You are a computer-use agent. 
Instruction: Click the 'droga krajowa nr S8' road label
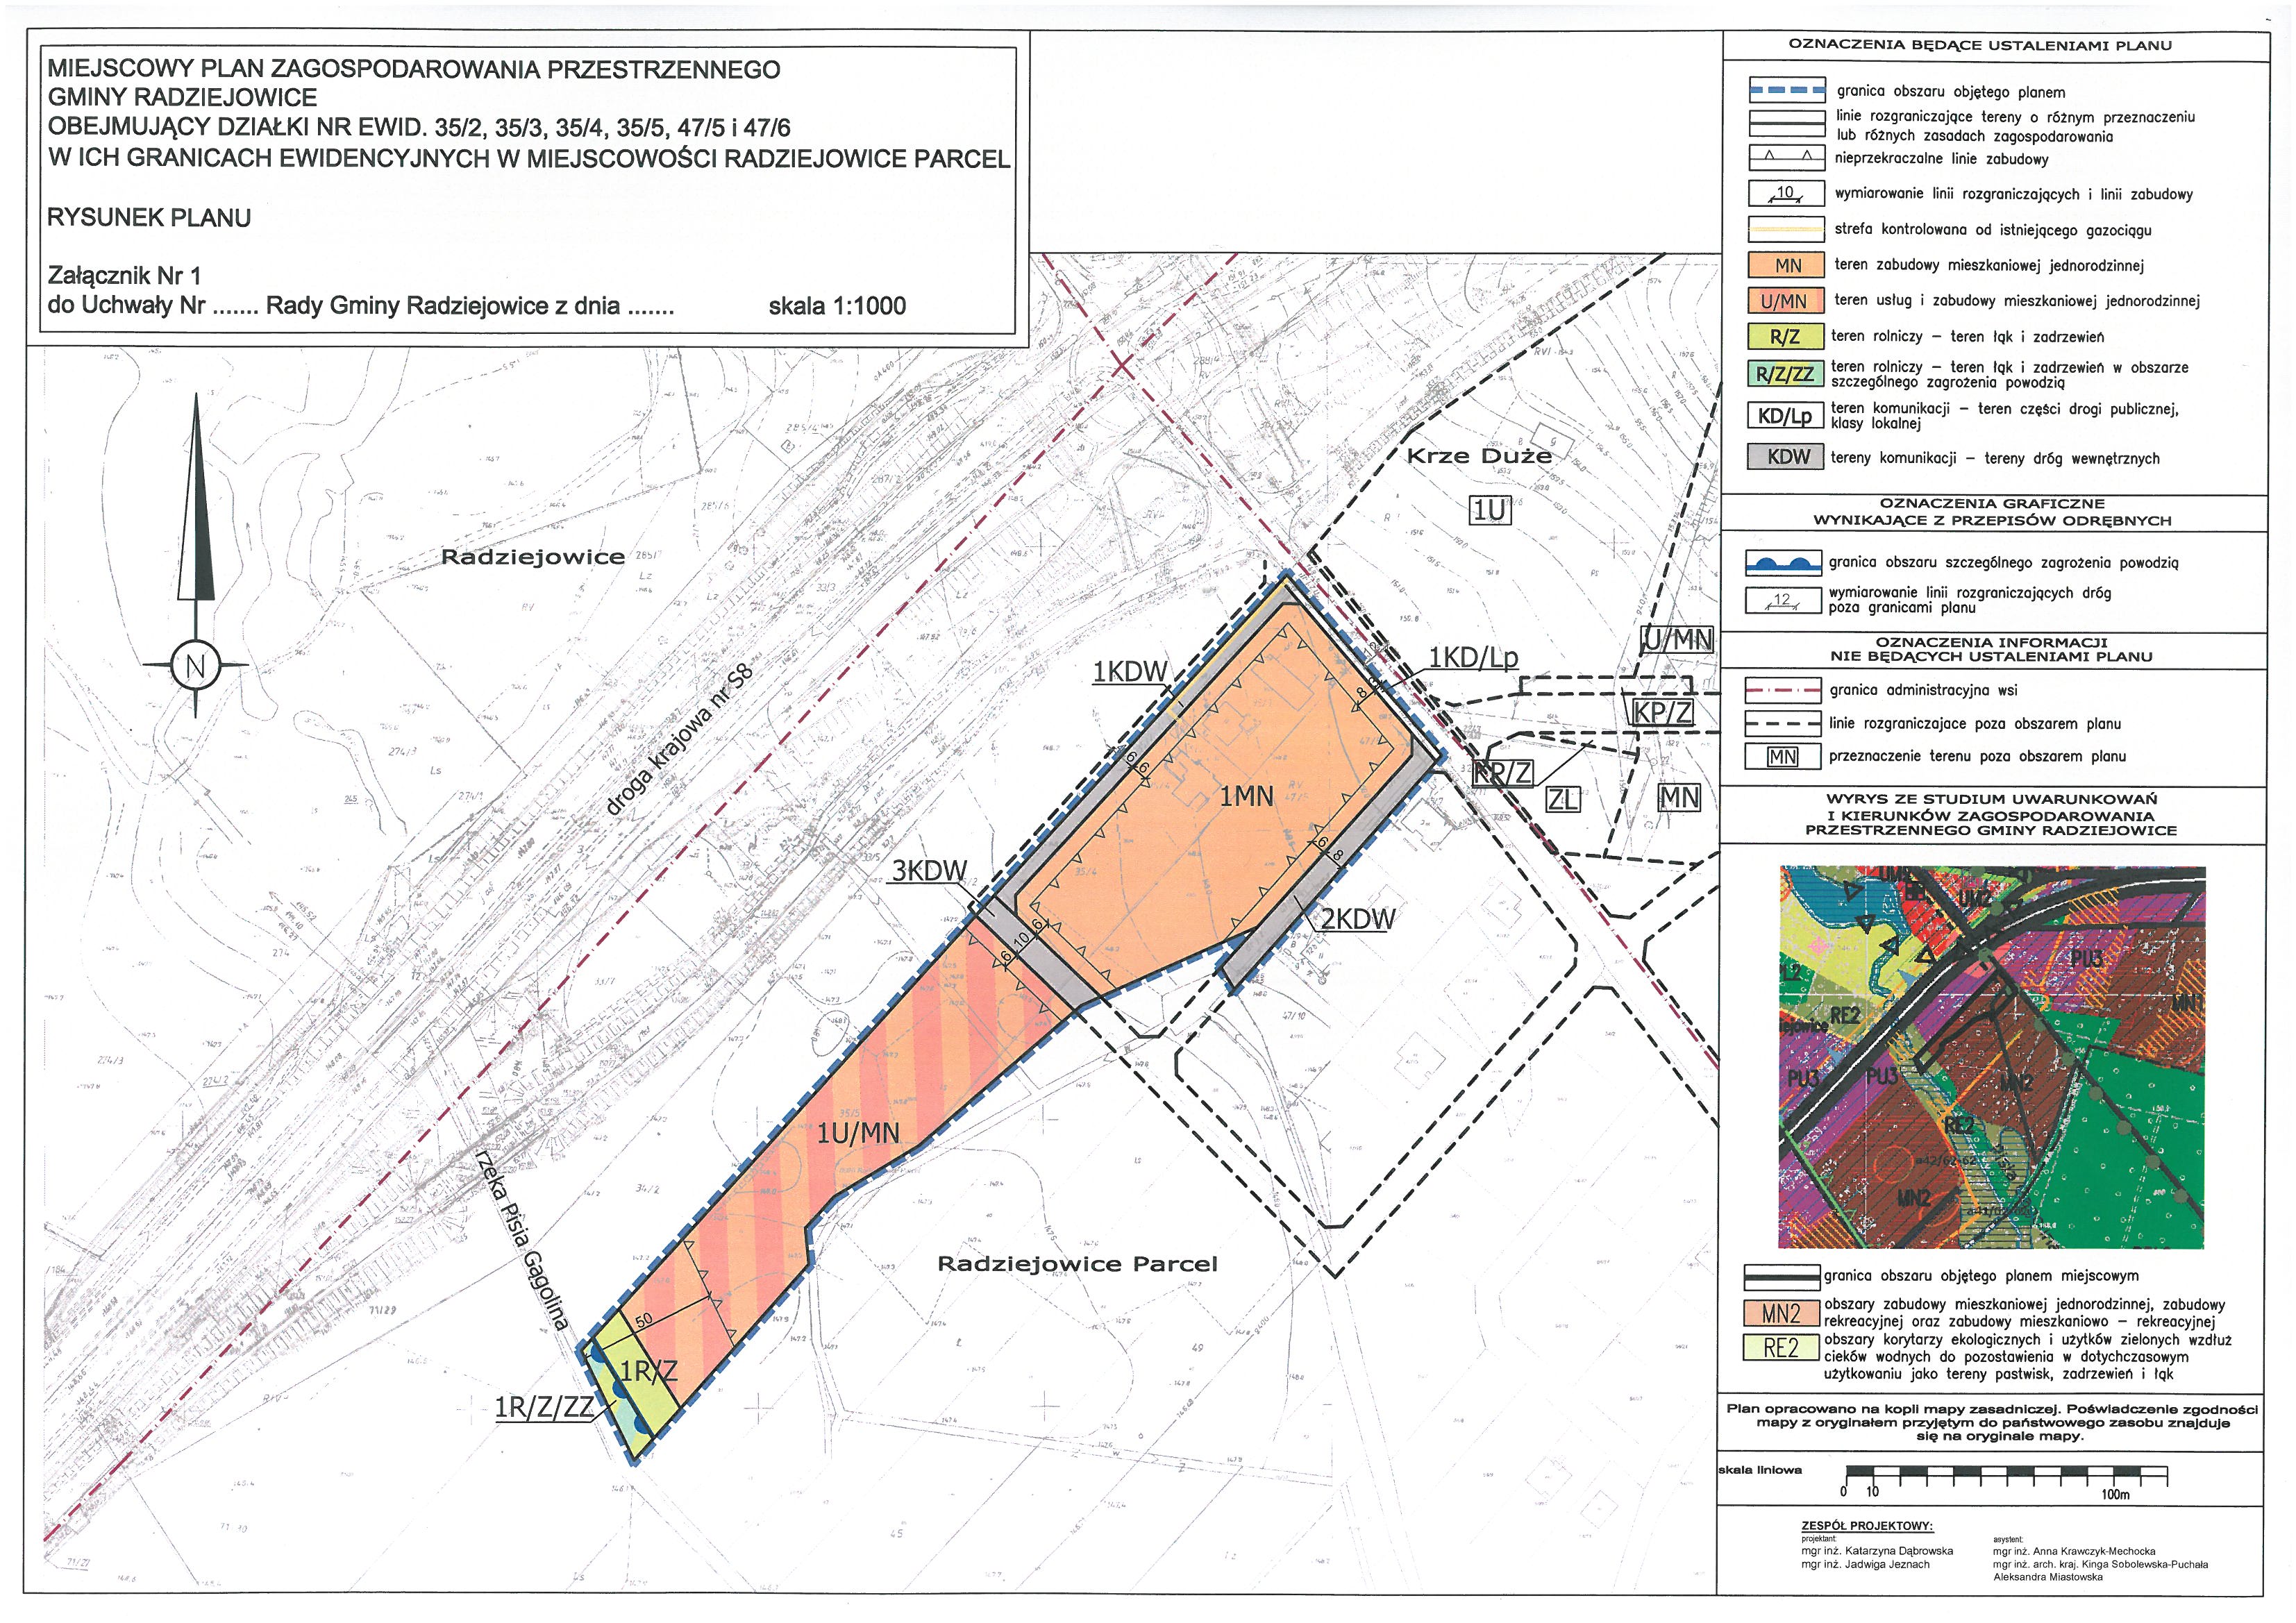678,741
